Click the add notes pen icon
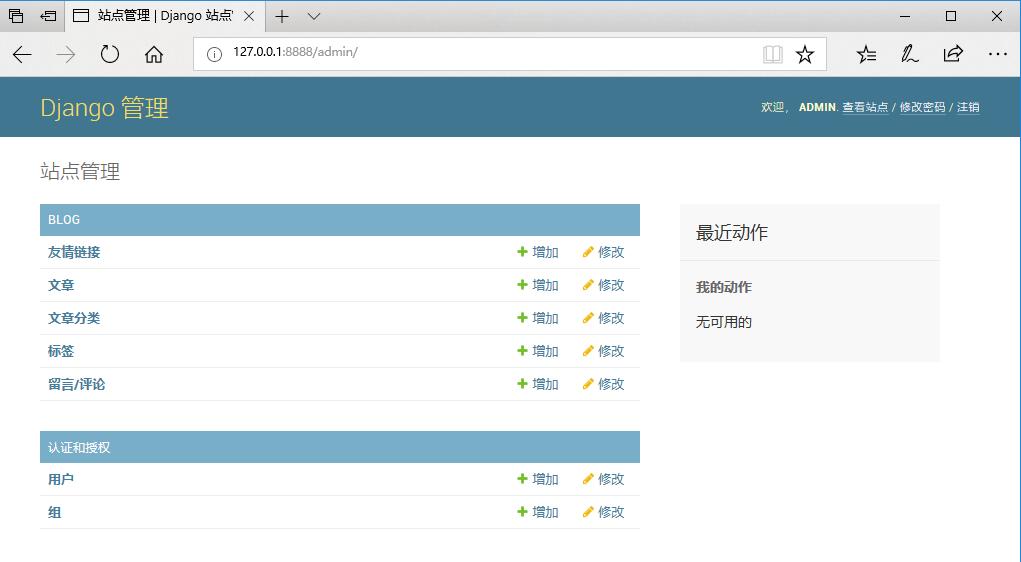 pyautogui.click(x=909, y=54)
